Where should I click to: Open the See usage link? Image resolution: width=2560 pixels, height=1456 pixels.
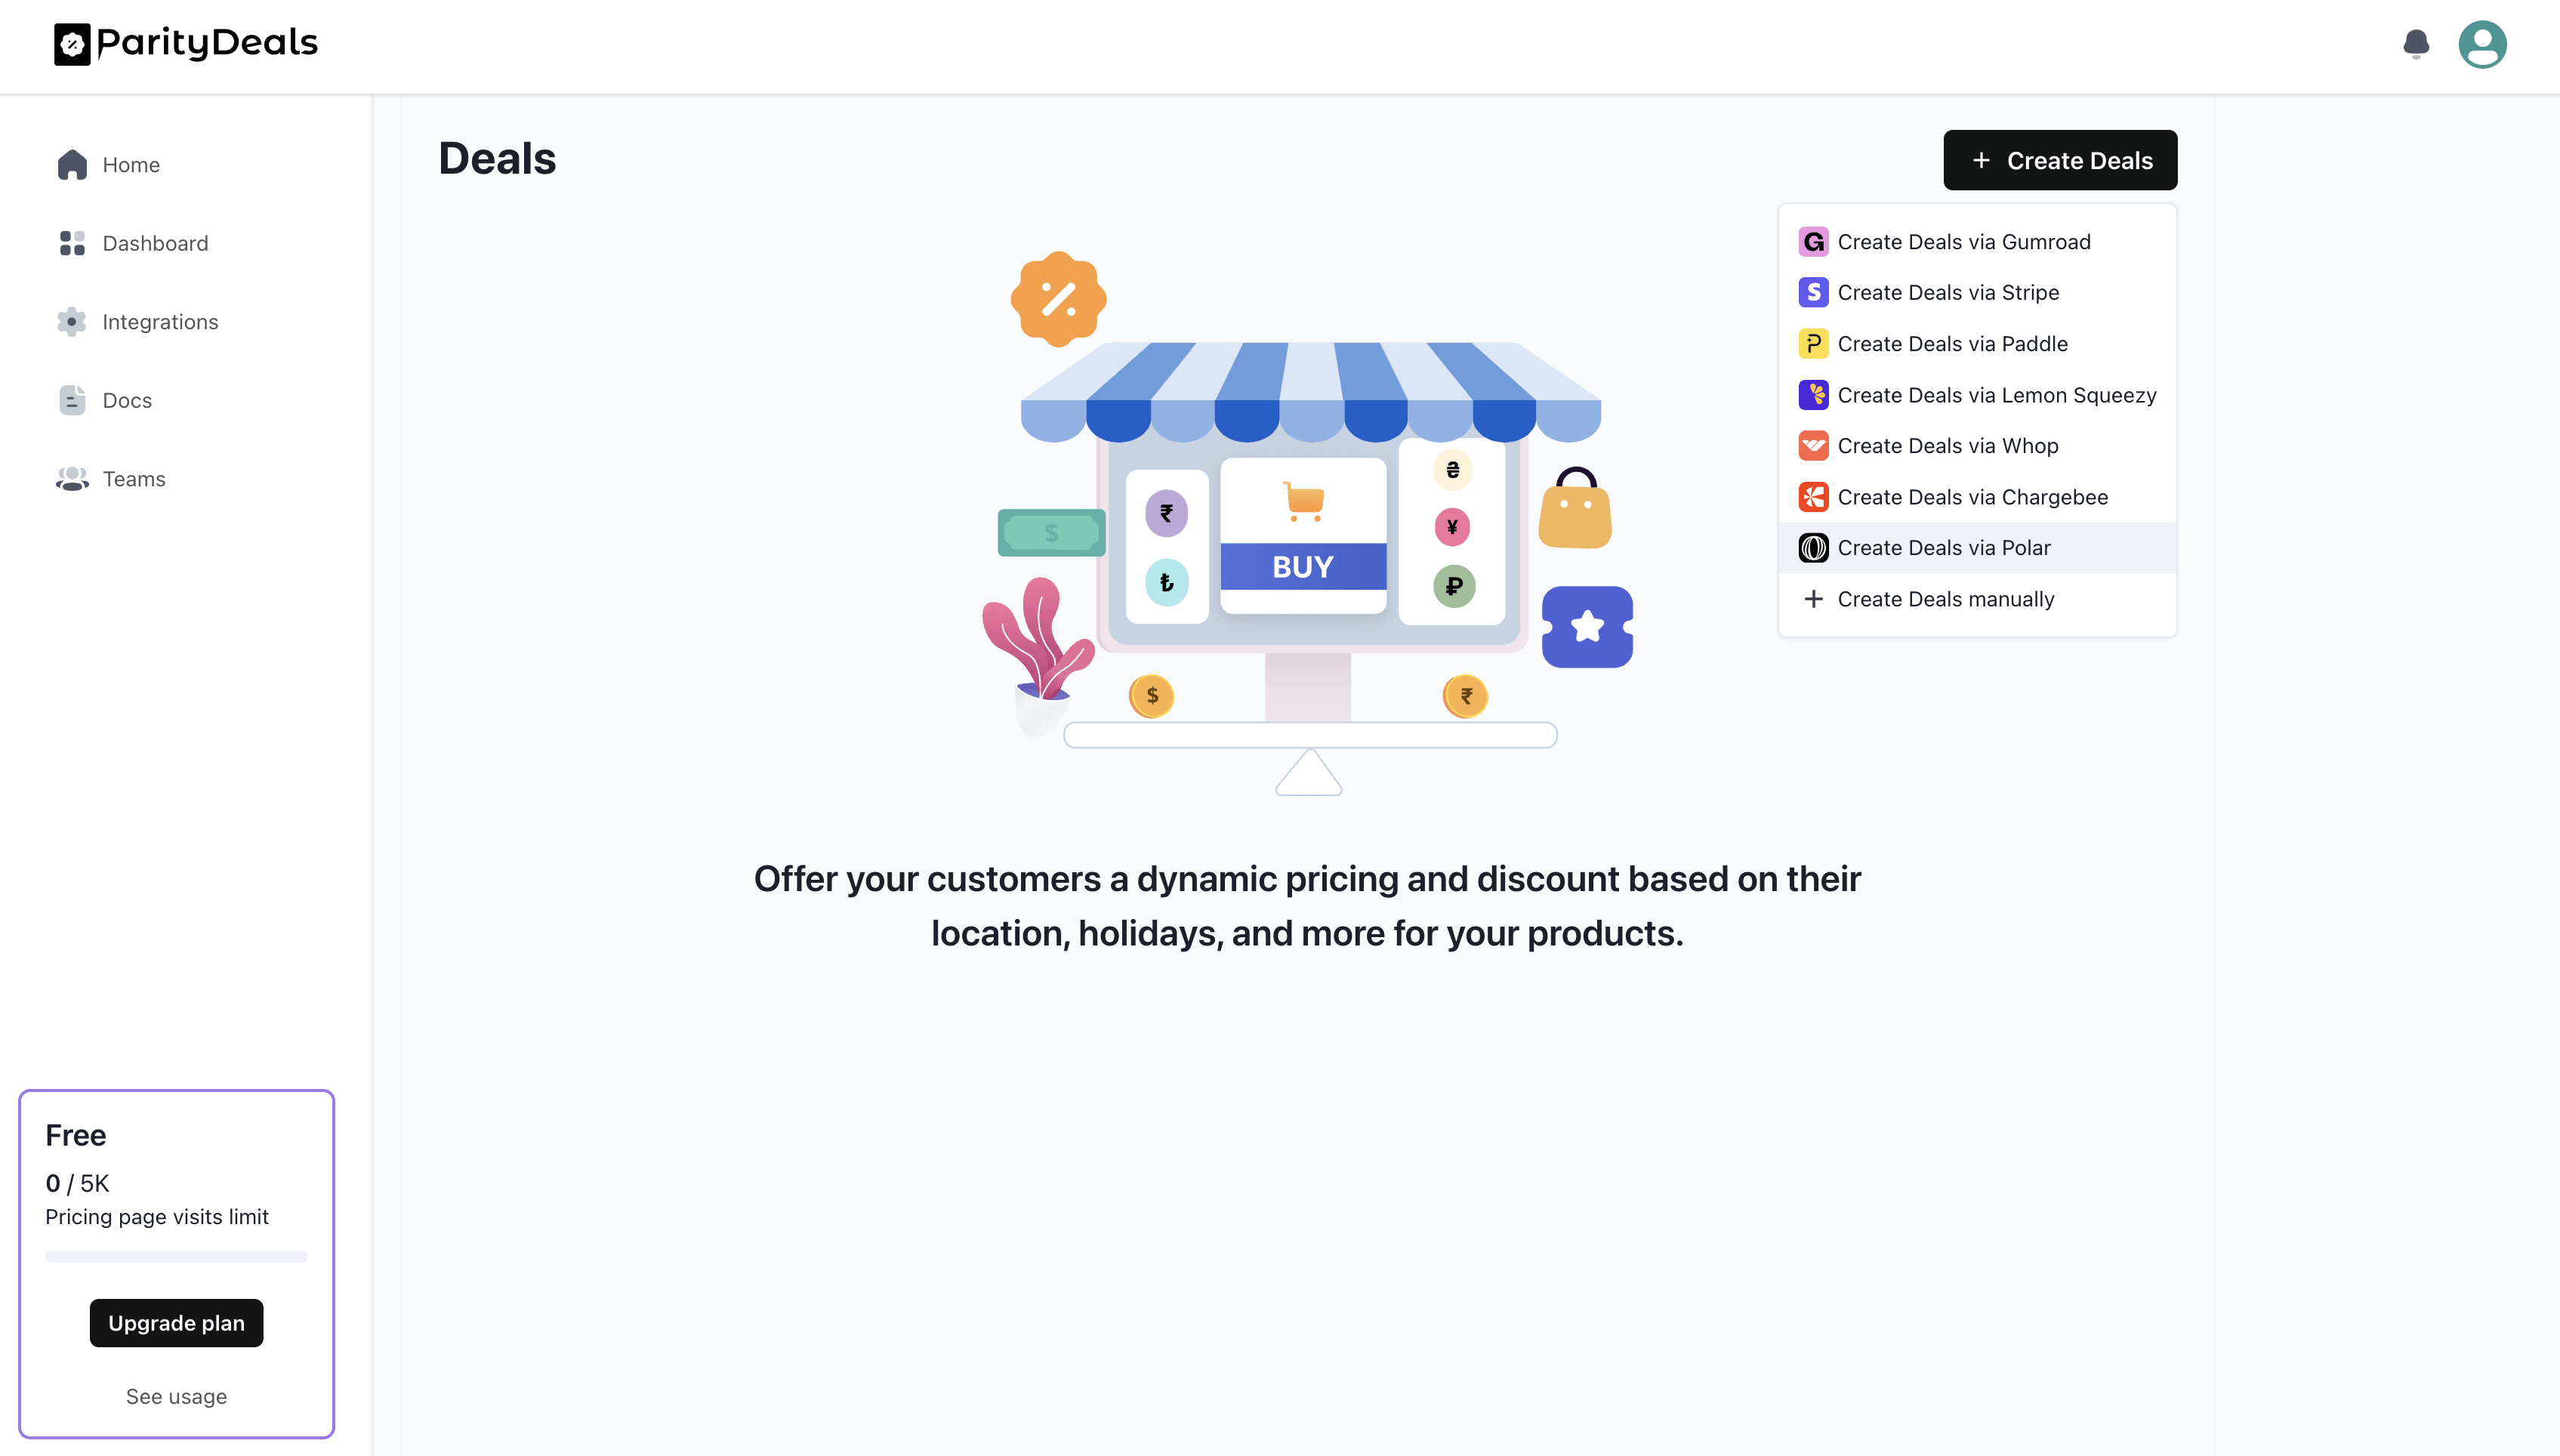click(x=176, y=1396)
